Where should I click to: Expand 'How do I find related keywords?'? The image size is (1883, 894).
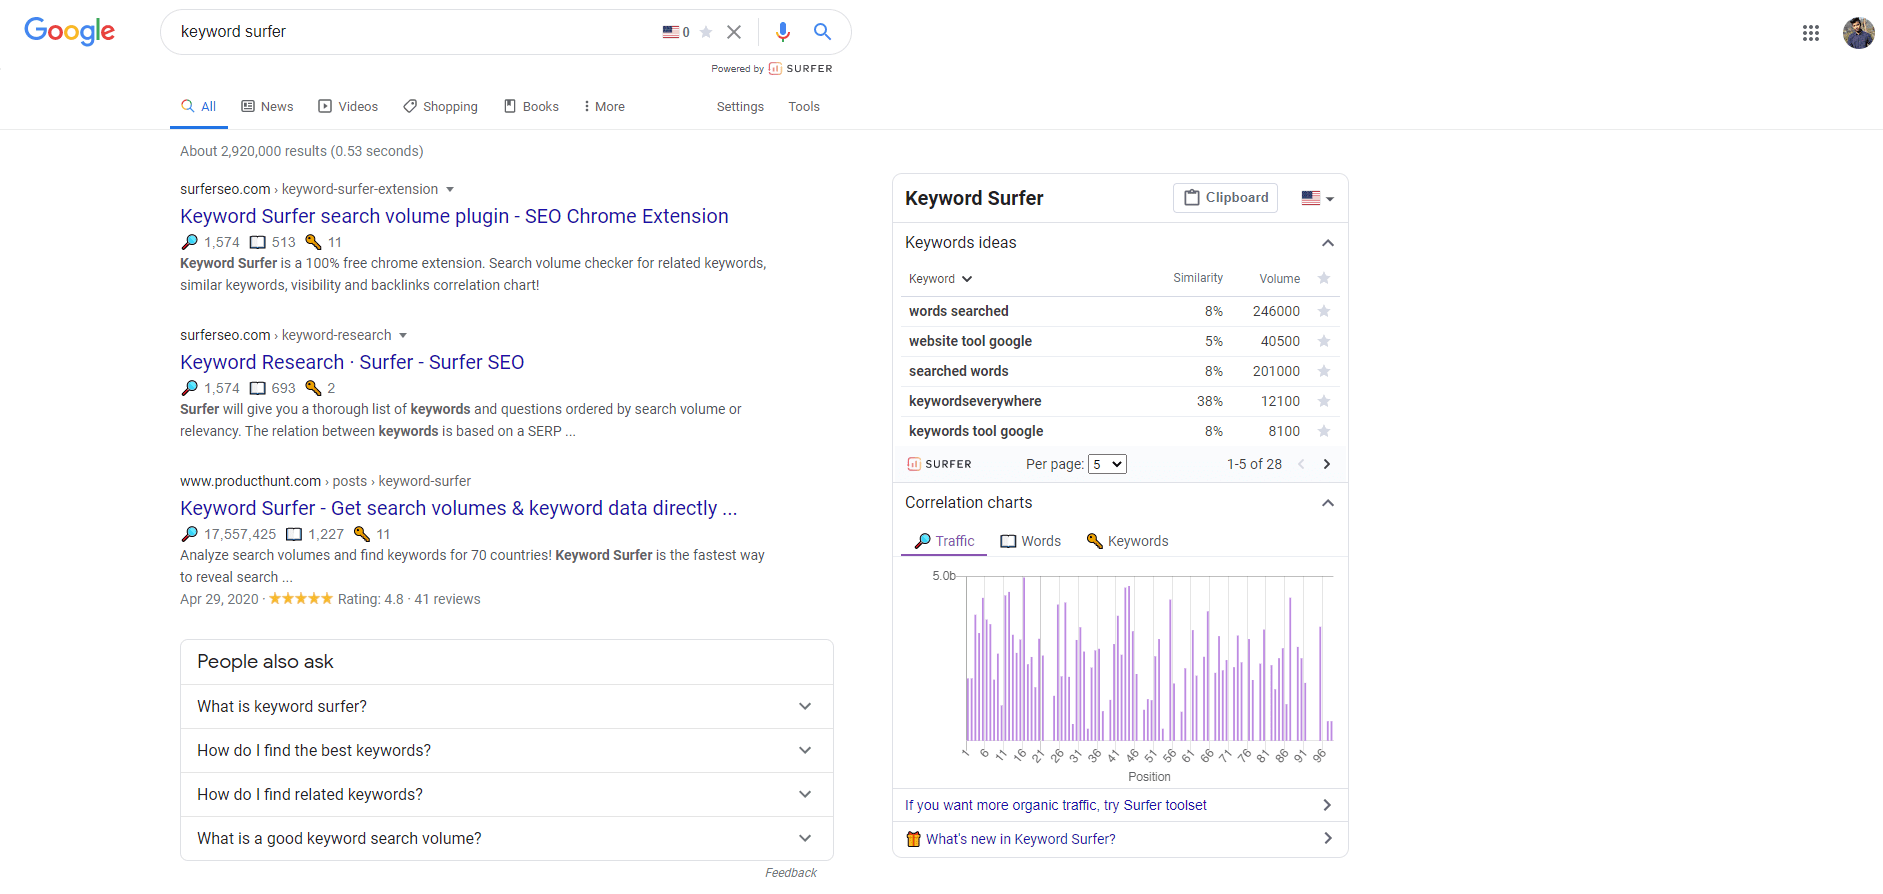(507, 794)
